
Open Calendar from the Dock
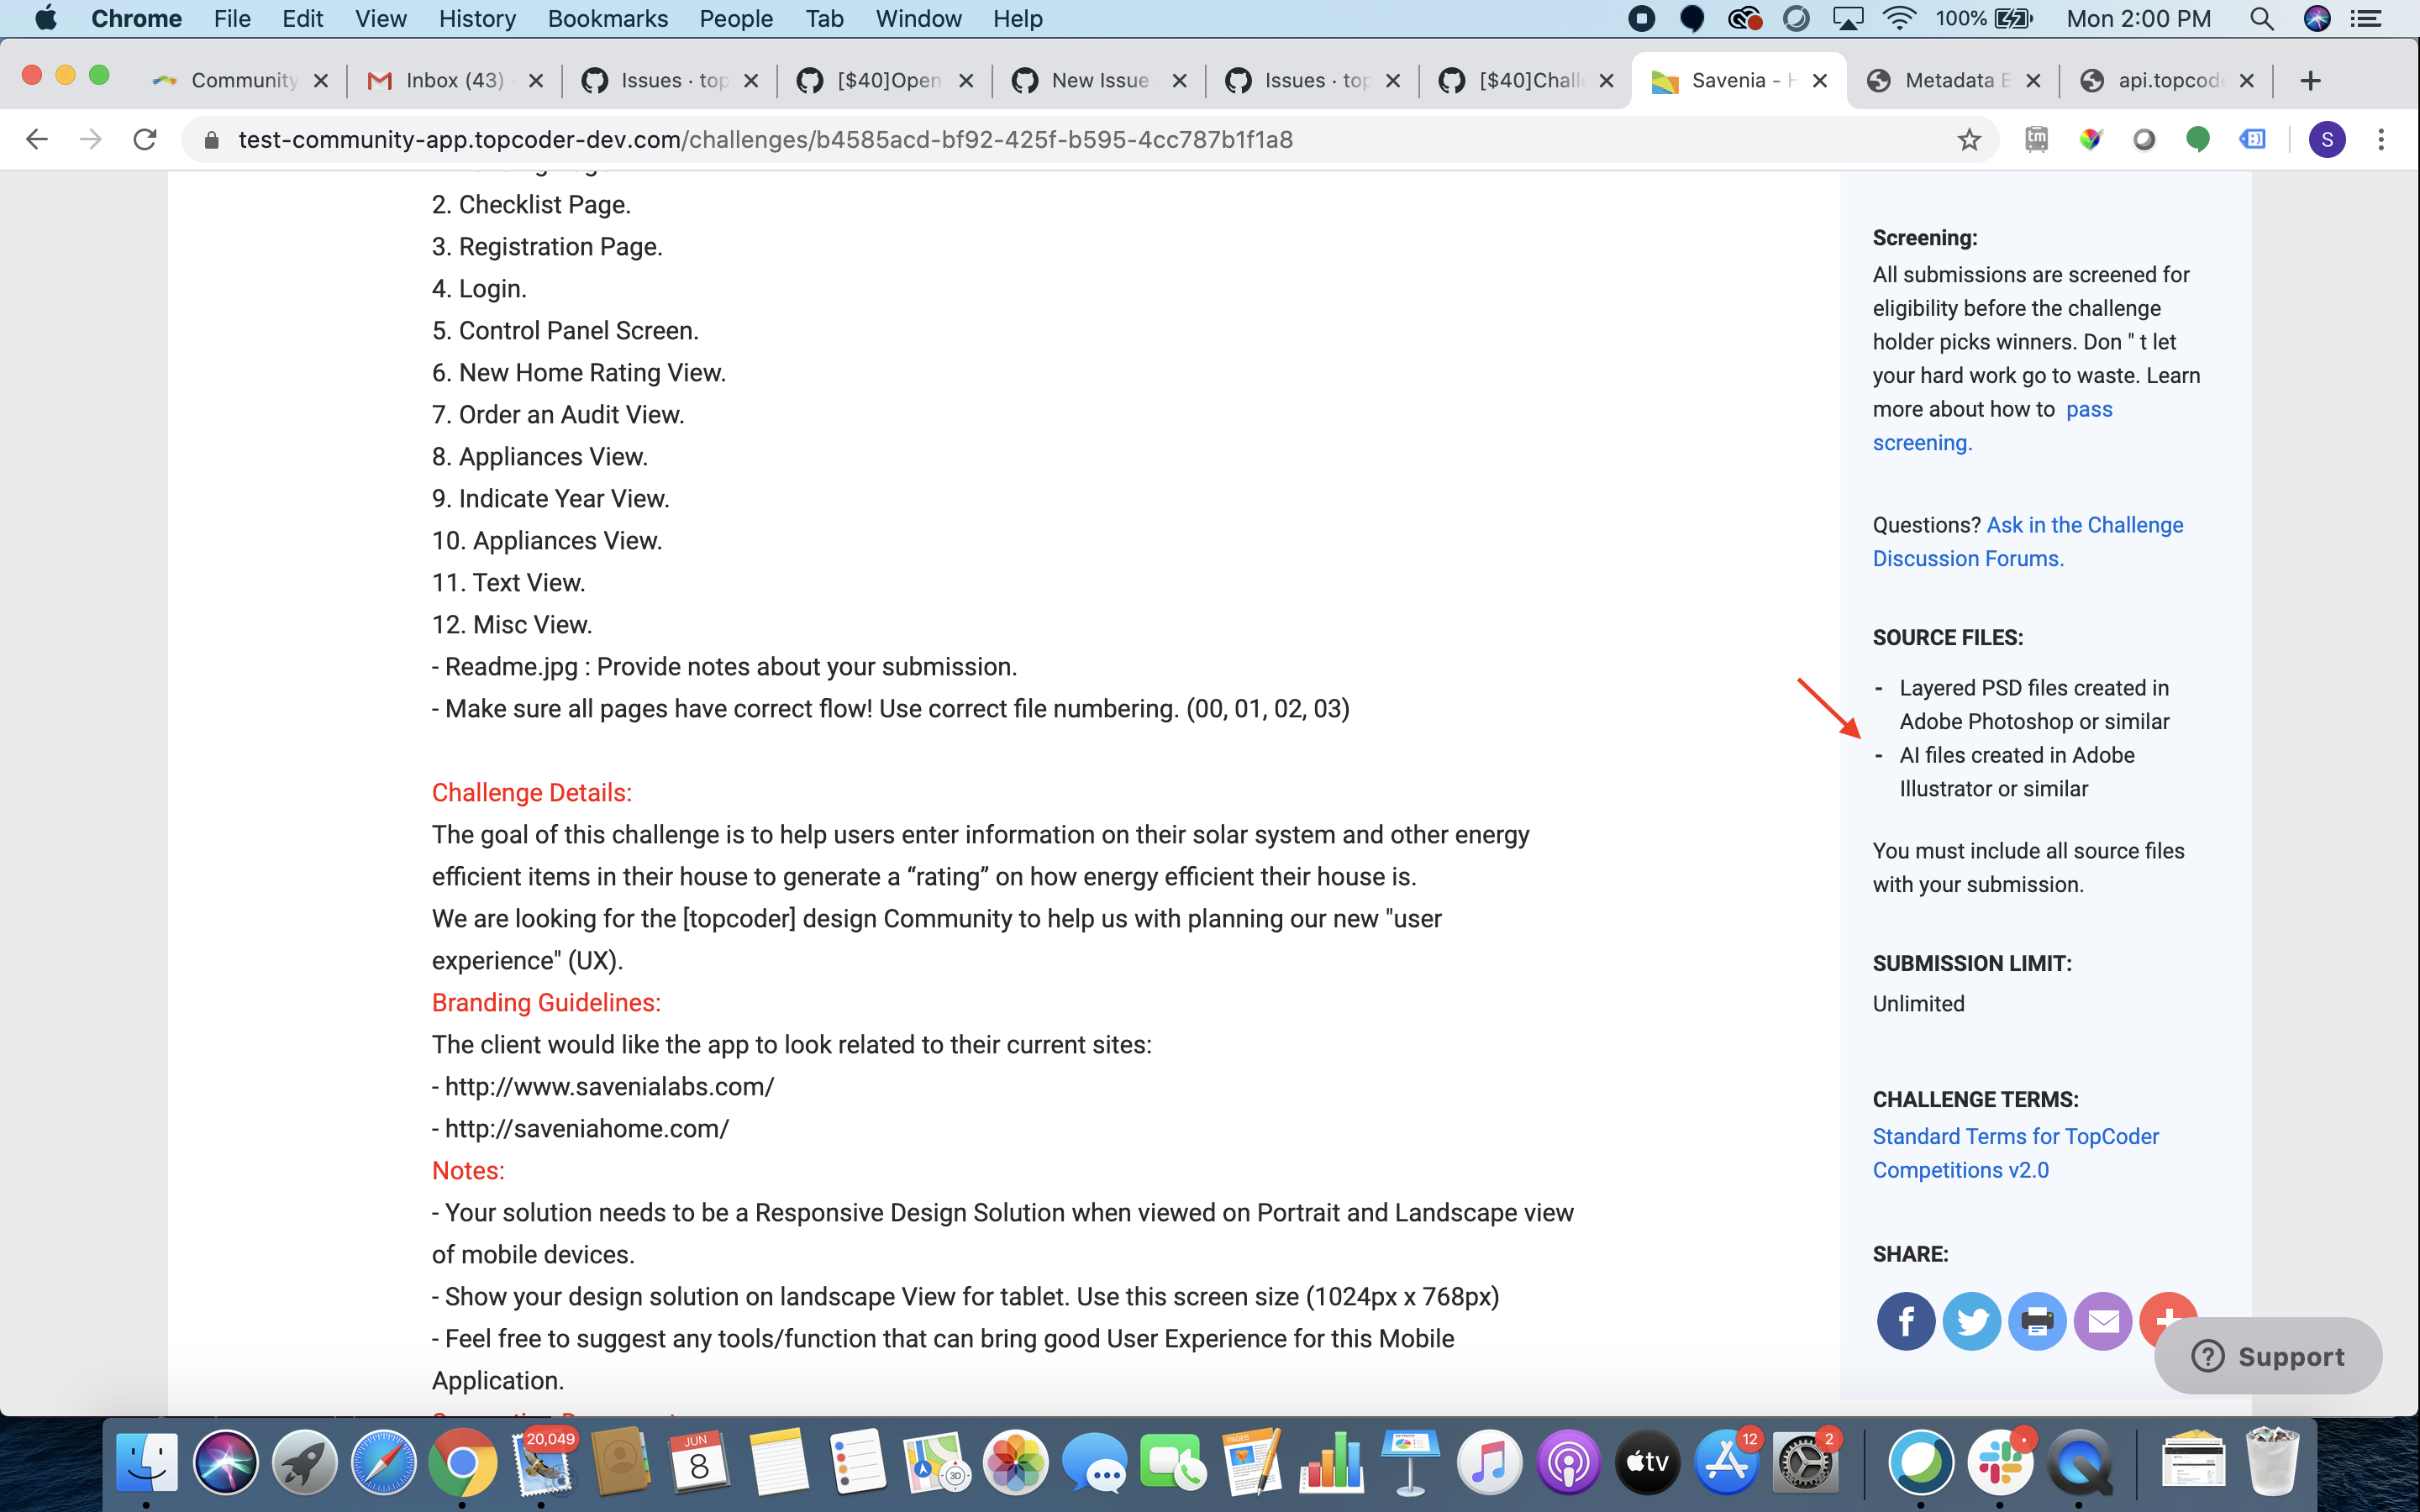click(x=699, y=1462)
